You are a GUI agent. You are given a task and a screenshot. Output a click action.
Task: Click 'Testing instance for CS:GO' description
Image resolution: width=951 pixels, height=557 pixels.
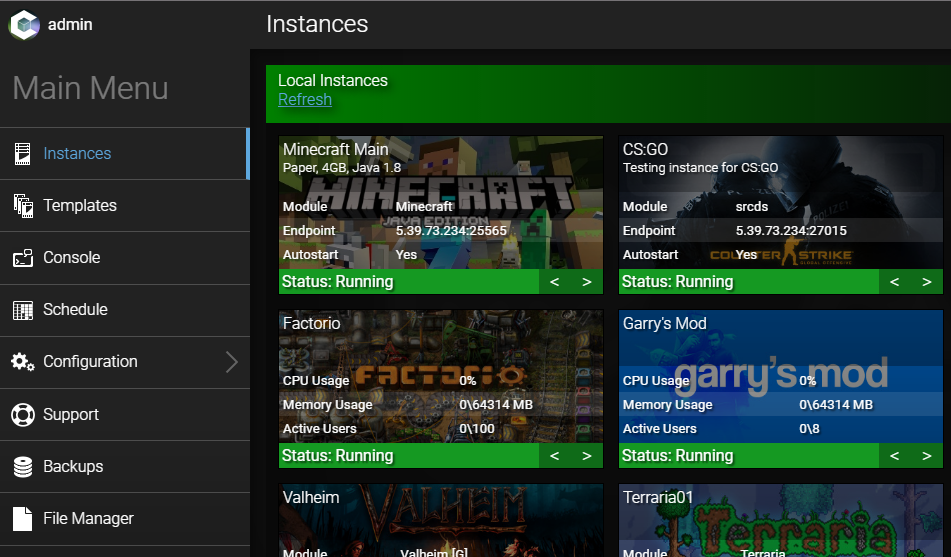pos(701,168)
